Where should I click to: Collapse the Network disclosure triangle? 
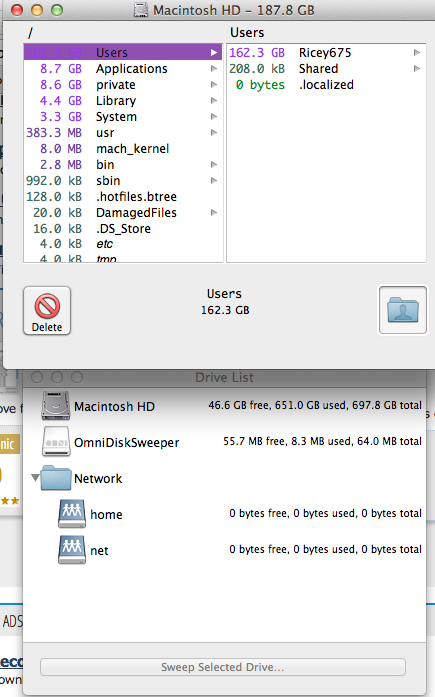(35, 478)
